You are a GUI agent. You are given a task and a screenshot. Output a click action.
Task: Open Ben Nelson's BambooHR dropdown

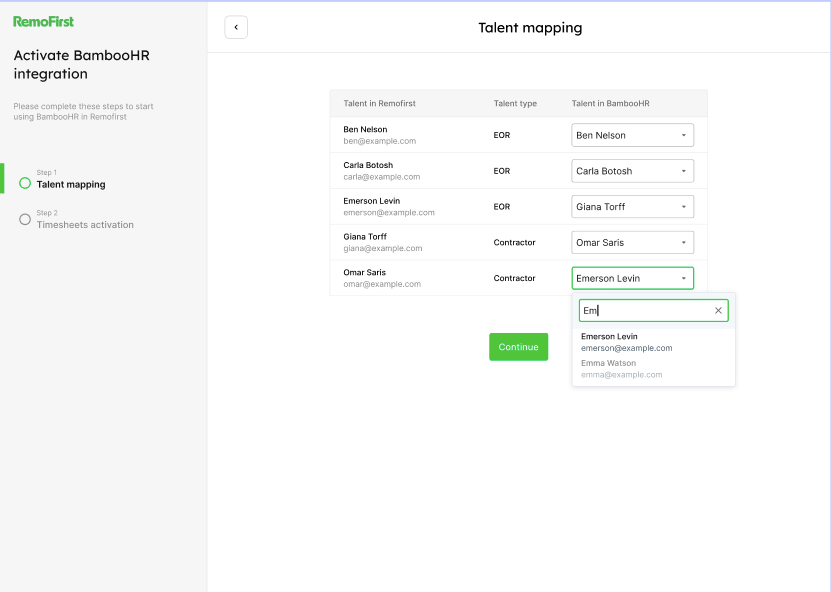coord(632,135)
